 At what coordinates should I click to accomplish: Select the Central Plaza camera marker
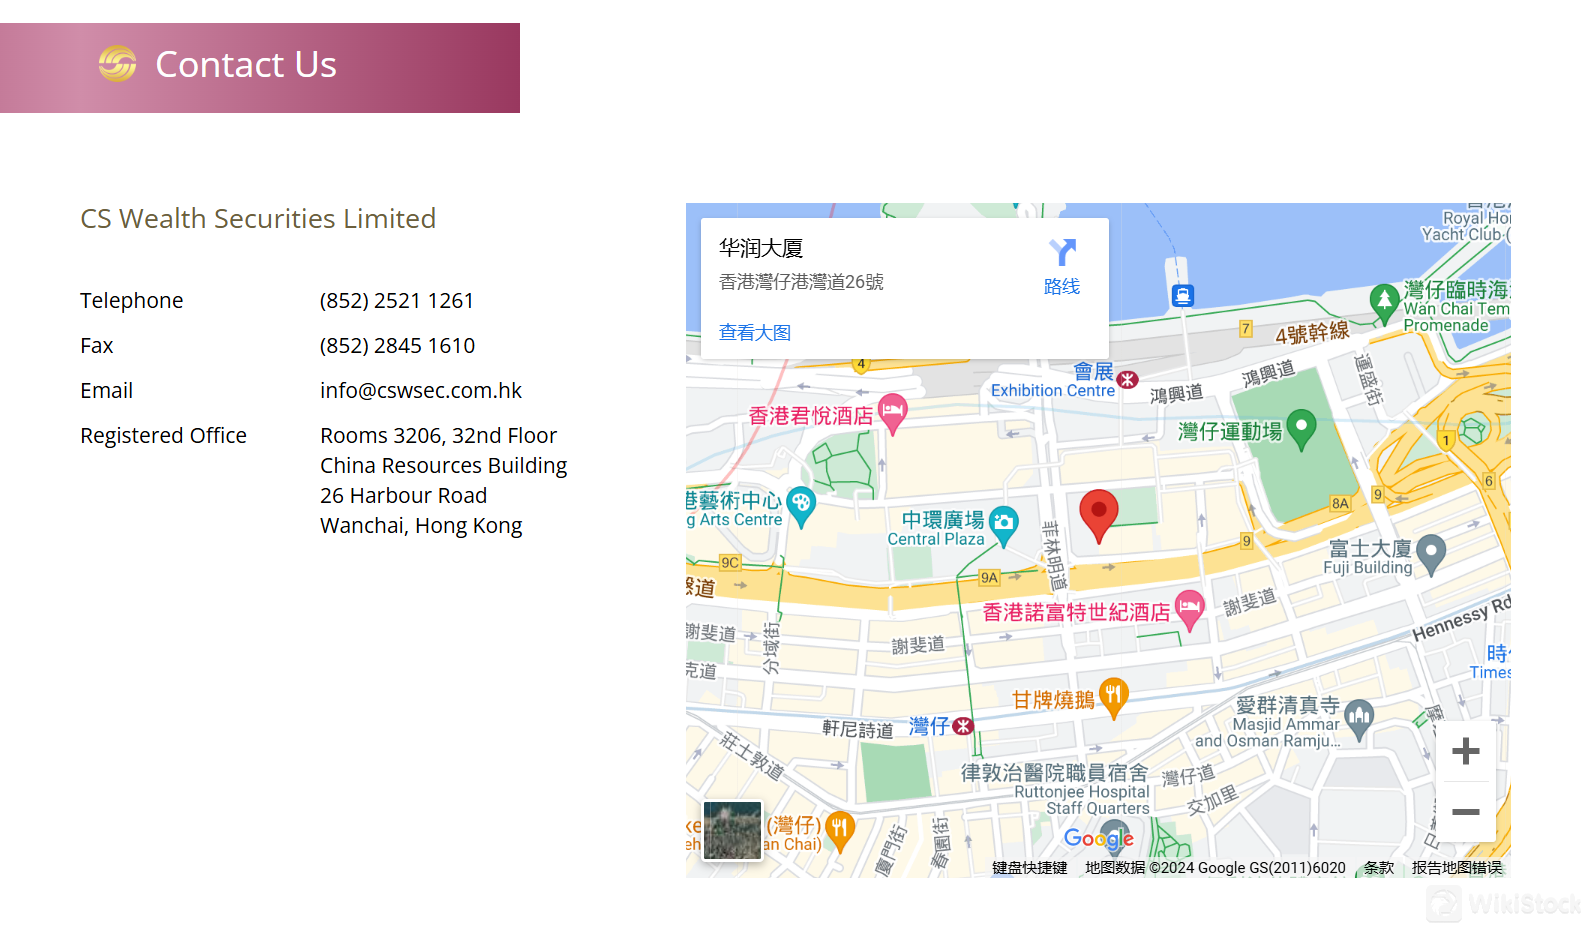[1003, 526]
